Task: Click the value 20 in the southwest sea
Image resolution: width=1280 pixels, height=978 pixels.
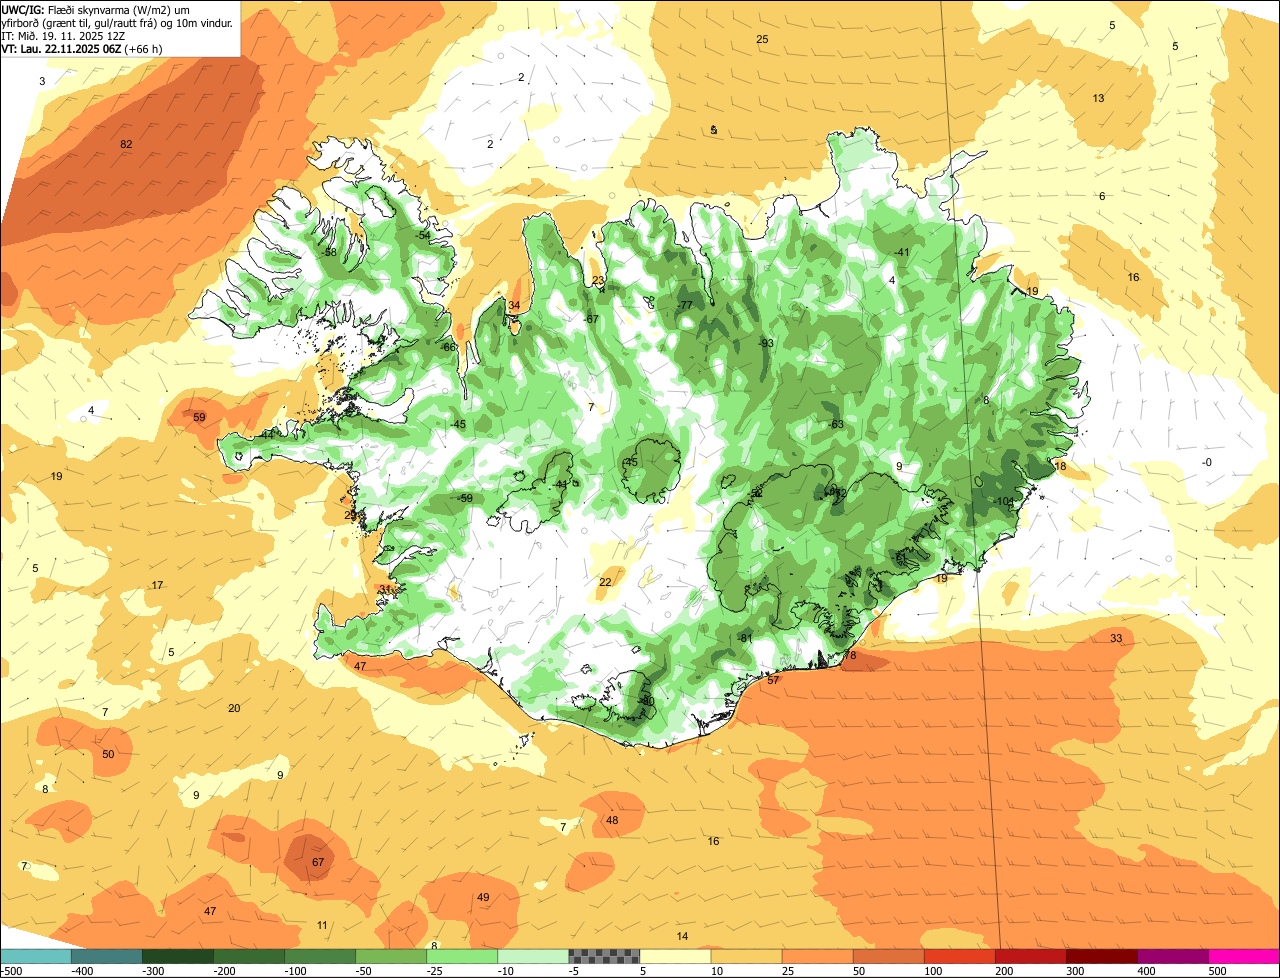Action: pyautogui.click(x=234, y=708)
